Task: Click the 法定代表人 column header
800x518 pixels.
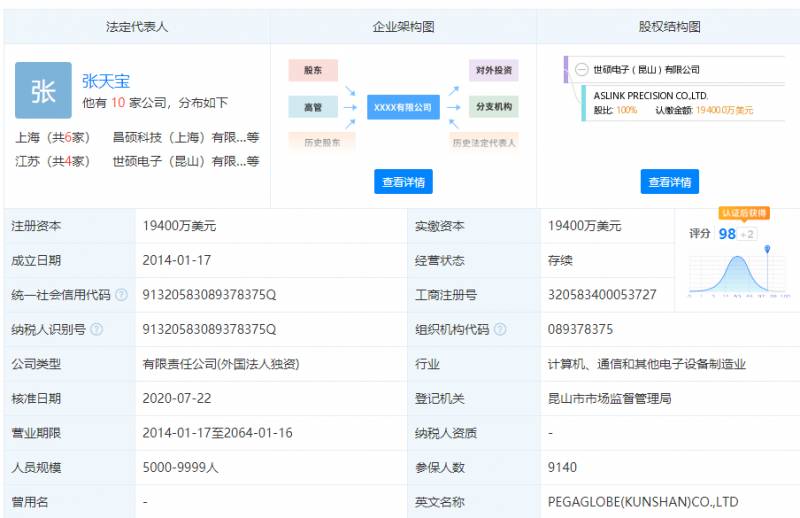Action: (x=137, y=27)
